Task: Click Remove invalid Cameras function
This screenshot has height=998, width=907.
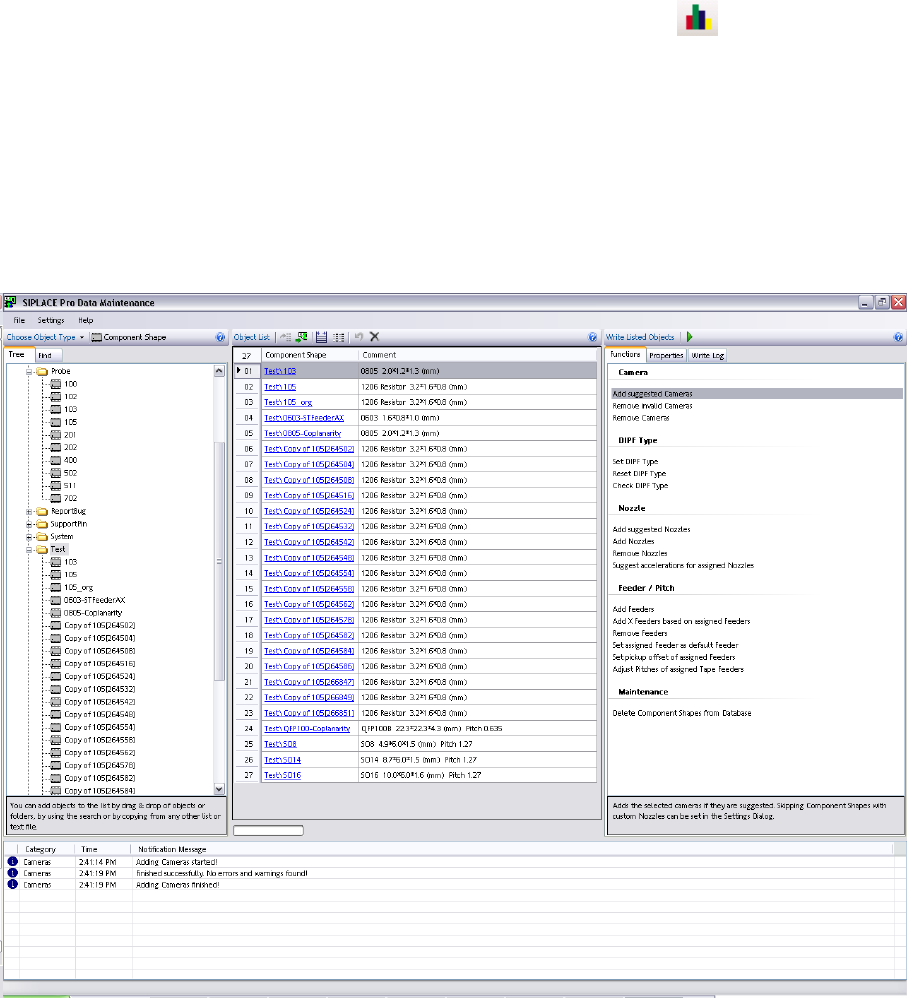Action: [652, 406]
